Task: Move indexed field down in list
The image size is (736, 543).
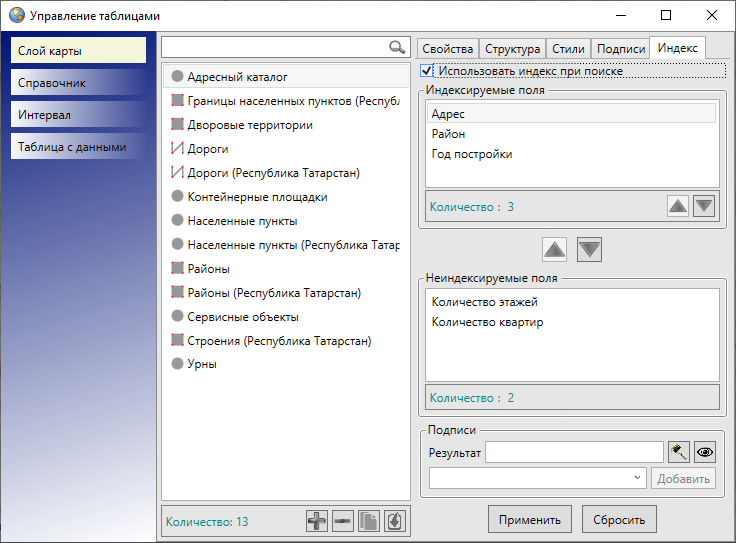Action: (x=704, y=206)
